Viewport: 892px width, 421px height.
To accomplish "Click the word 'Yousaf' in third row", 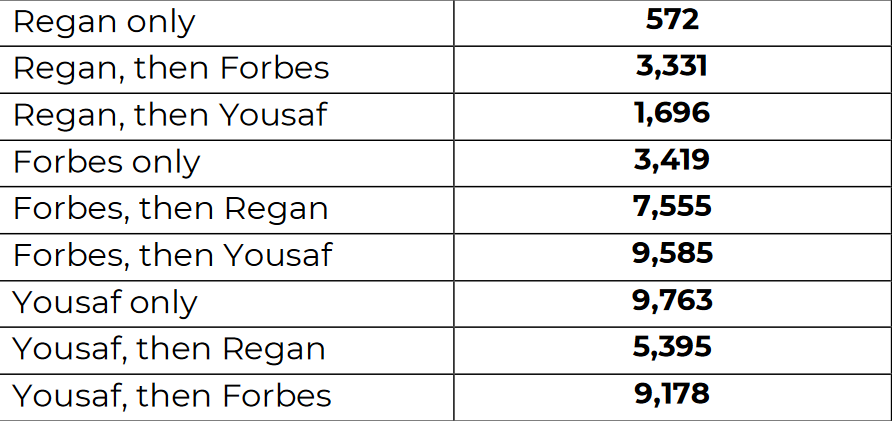I will (x=274, y=114).
